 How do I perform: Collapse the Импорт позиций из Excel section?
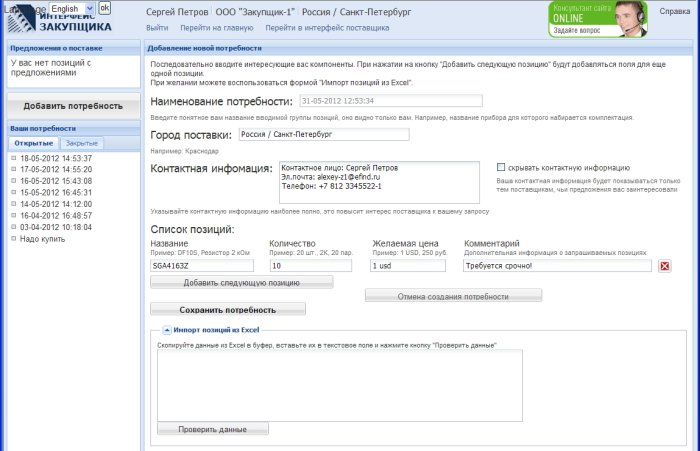click(166, 329)
